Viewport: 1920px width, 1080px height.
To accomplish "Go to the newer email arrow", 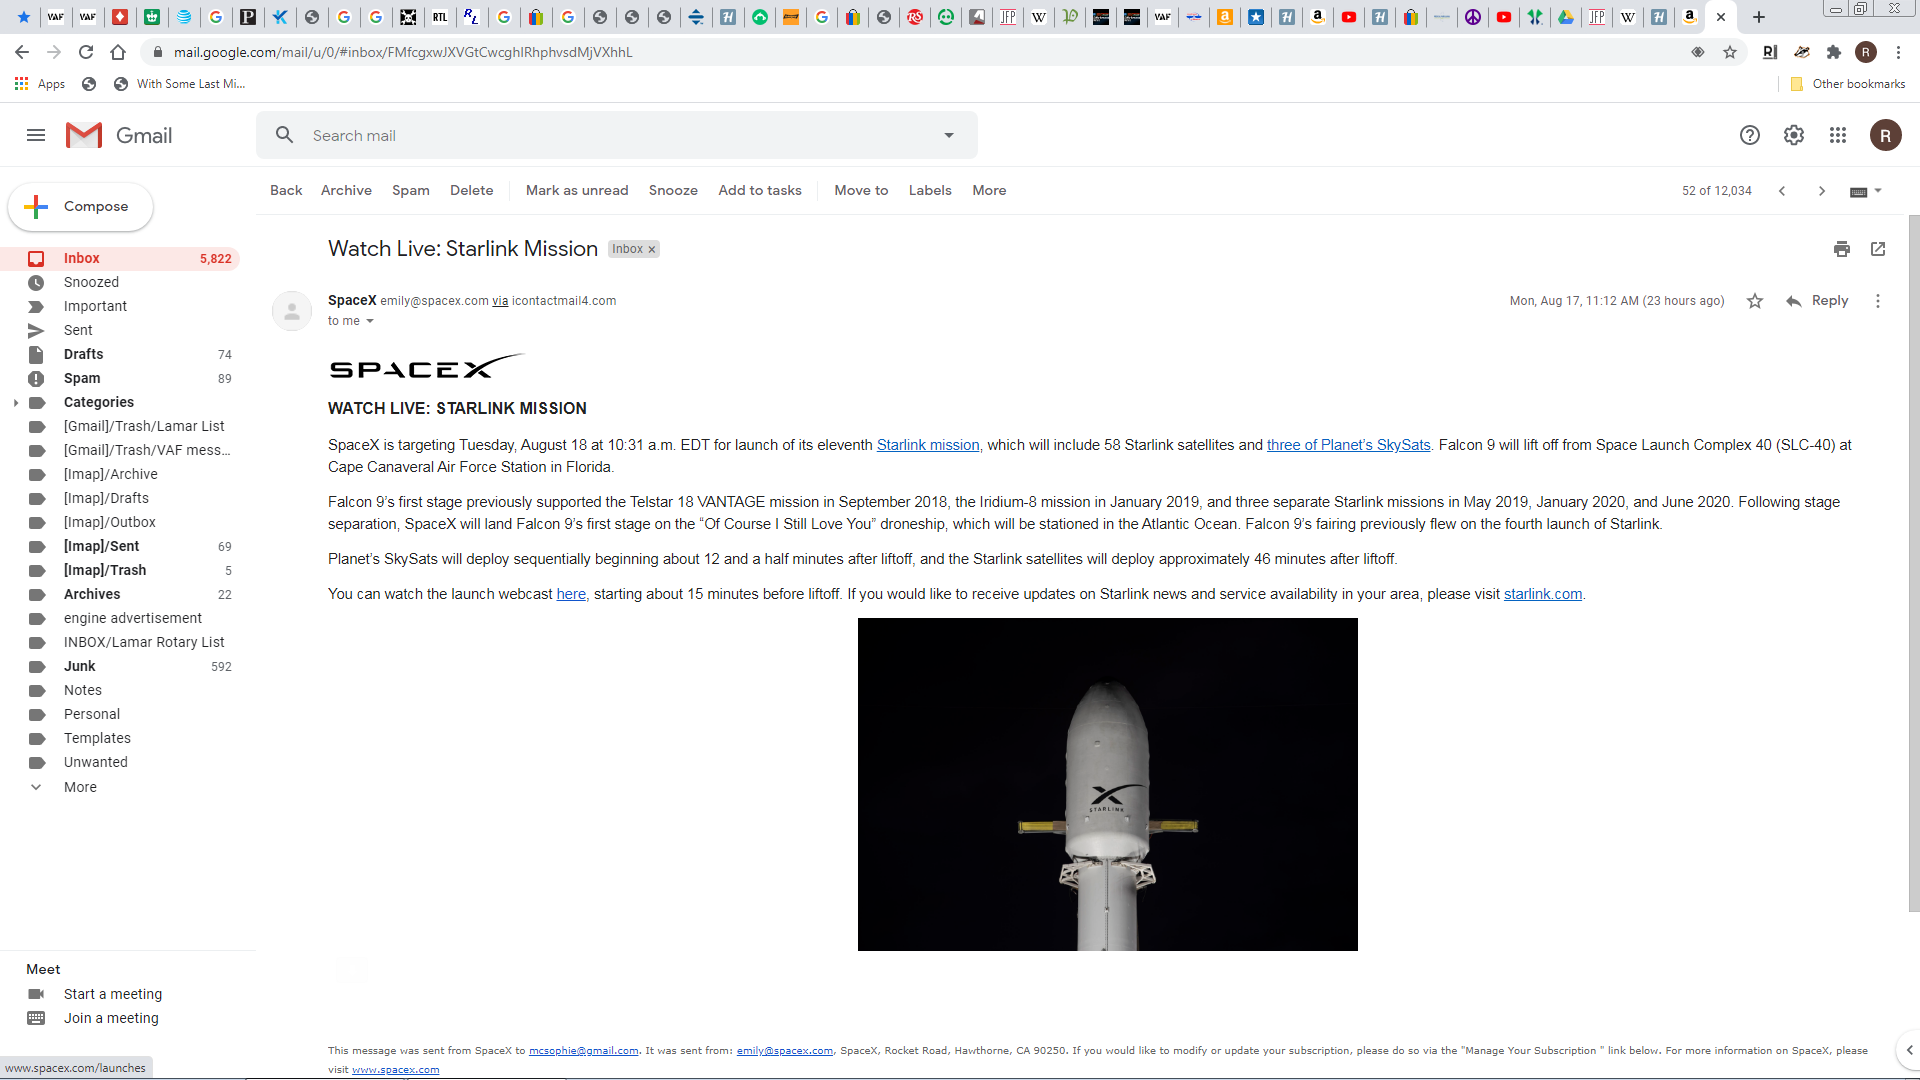I will coord(1781,191).
